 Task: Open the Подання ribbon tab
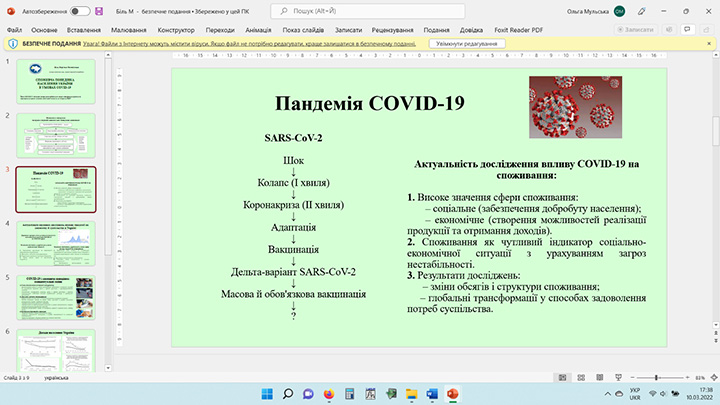tap(436, 30)
